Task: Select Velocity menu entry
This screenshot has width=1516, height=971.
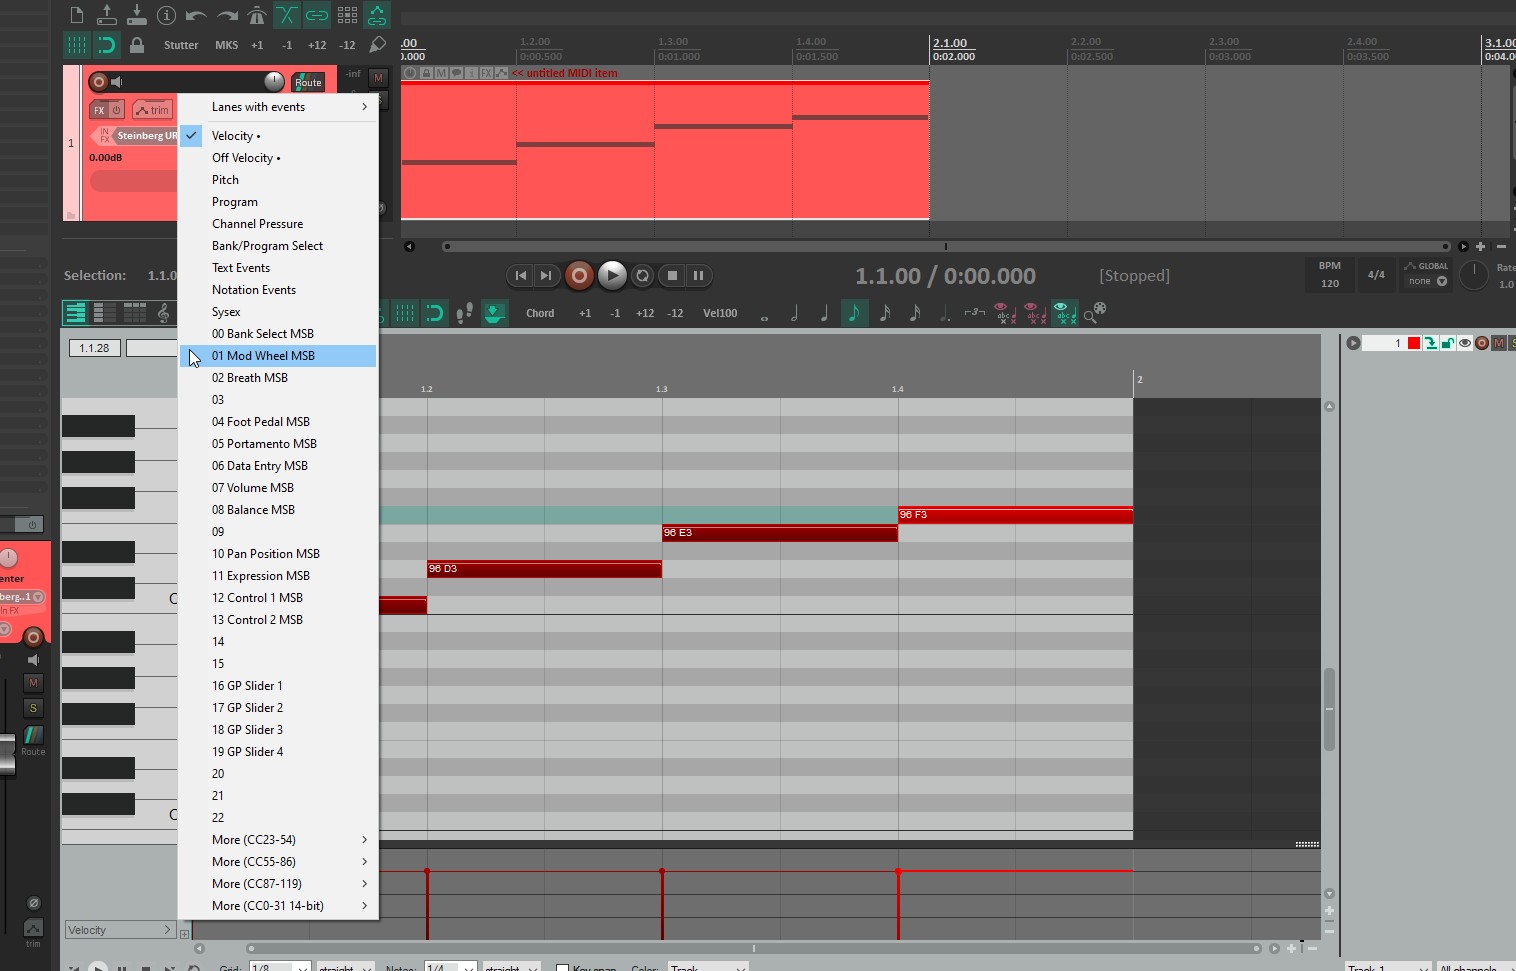Action: tap(279, 136)
